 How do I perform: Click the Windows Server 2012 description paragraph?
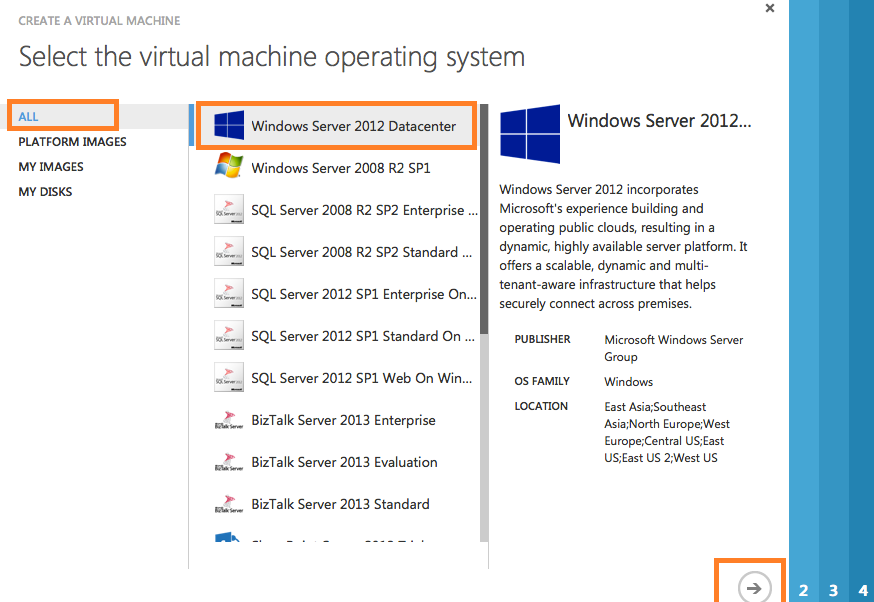pos(623,246)
